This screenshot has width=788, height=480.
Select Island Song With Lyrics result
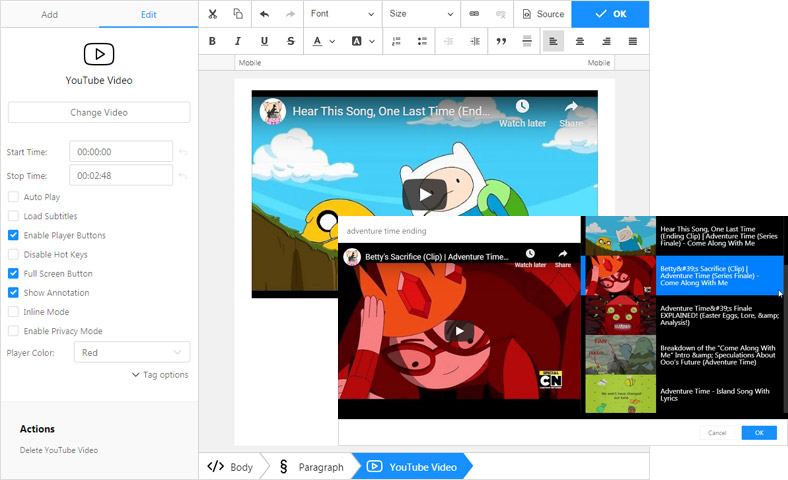coord(684,395)
